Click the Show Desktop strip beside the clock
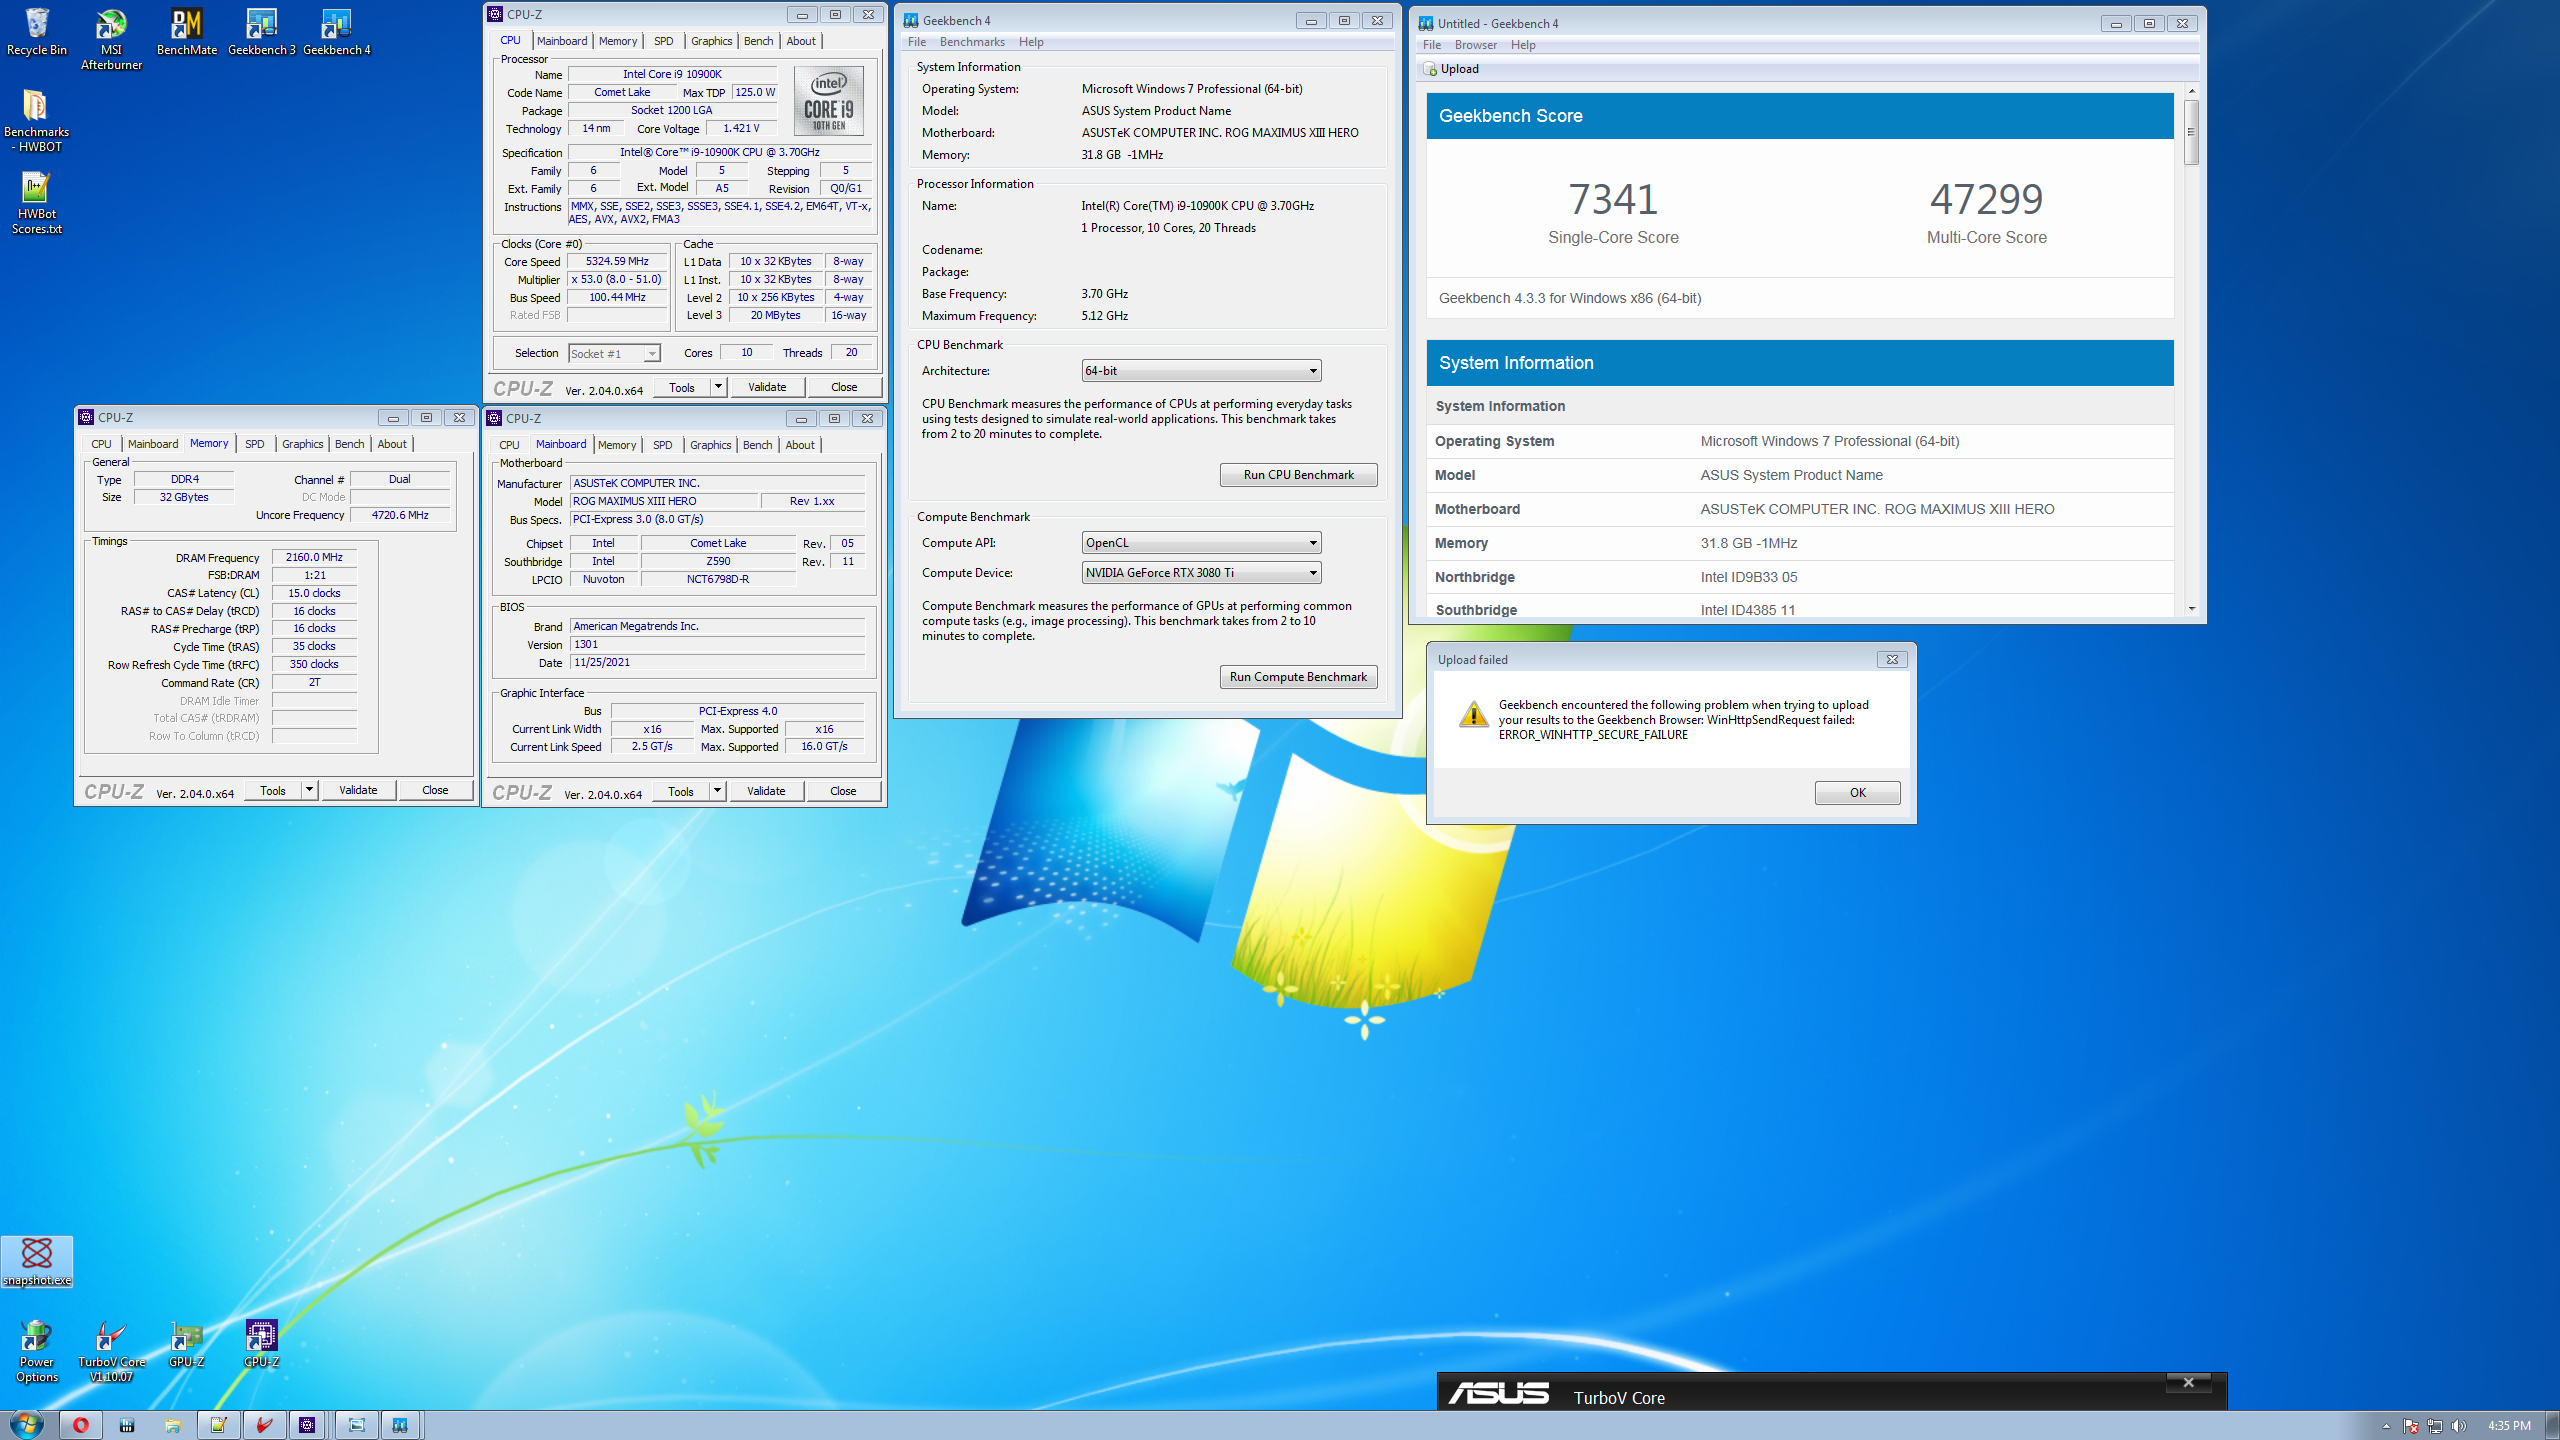Screen dimensions: 2560x1440 coord(2552,1425)
